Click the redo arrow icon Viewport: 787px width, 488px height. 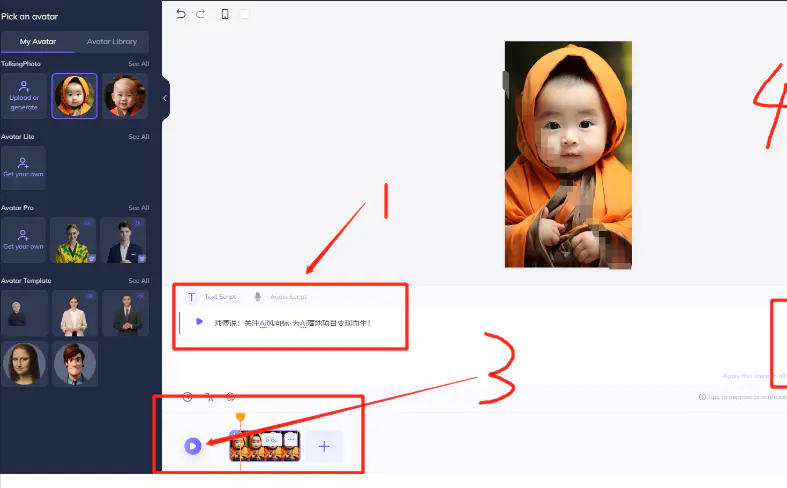pos(200,14)
